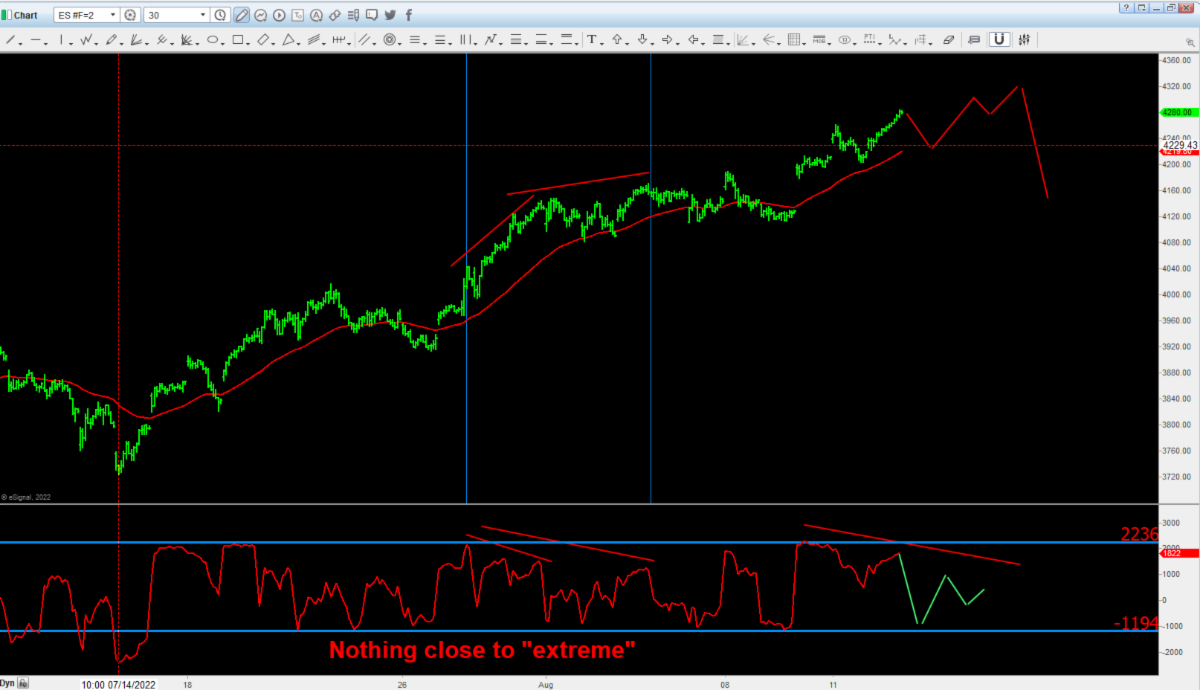The image size is (1200, 690).
Task: Click the circled A icon
Action: (315, 15)
